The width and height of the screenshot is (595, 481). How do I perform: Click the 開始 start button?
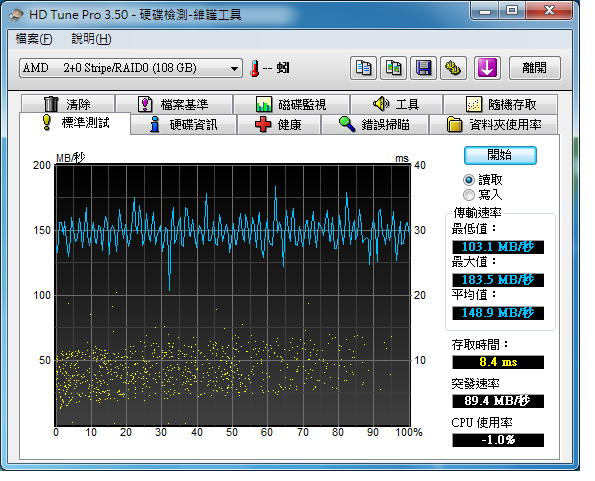click(500, 155)
